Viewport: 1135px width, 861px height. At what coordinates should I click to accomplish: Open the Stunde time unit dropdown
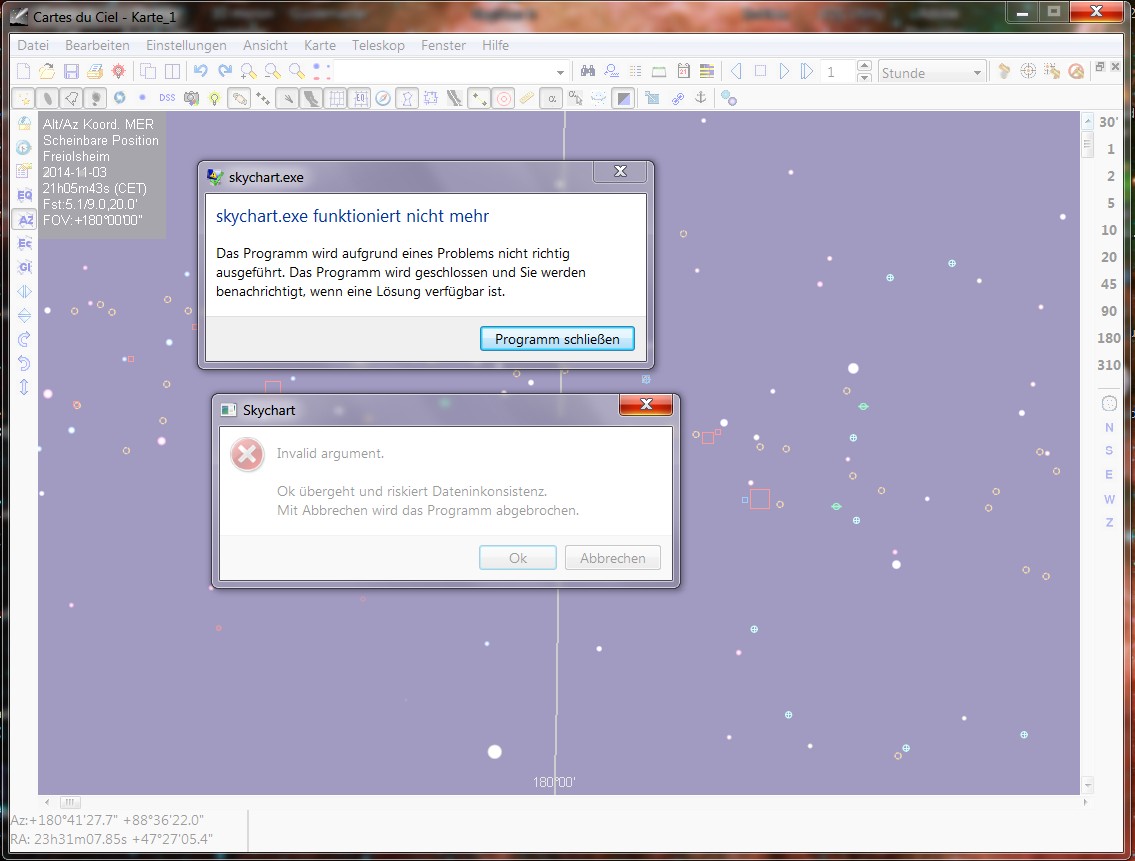[977, 72]
